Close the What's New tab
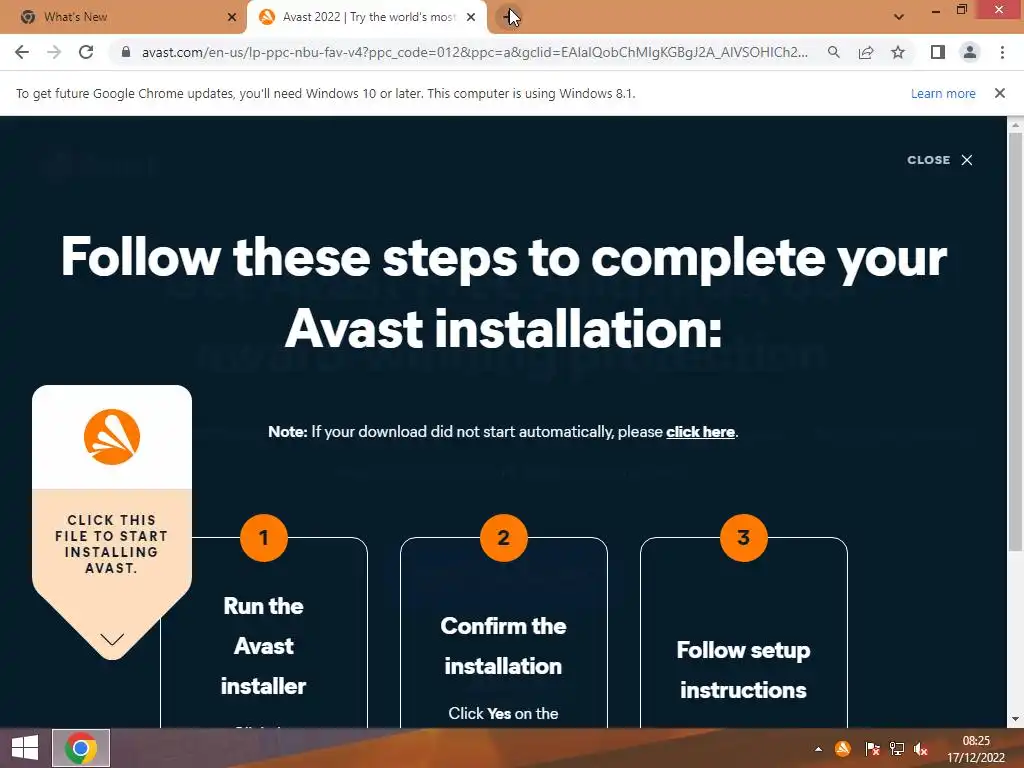1024x768 pixels. [x=232, y=17]
